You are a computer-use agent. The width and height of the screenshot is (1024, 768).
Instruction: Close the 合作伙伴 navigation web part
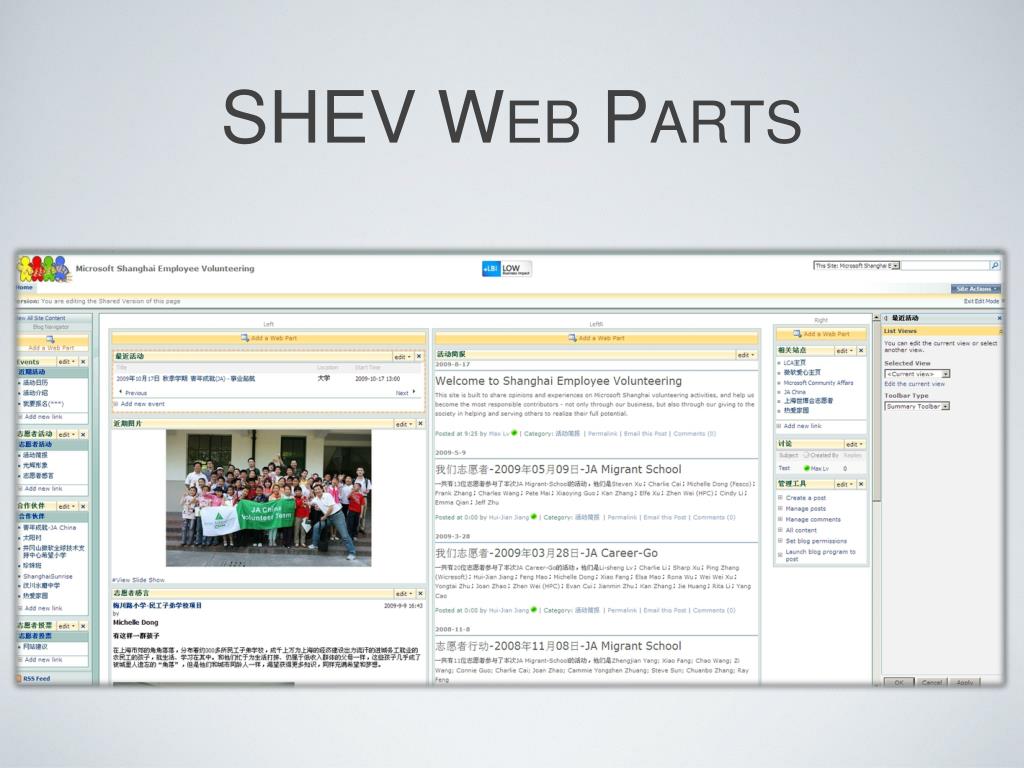(83, 506)
